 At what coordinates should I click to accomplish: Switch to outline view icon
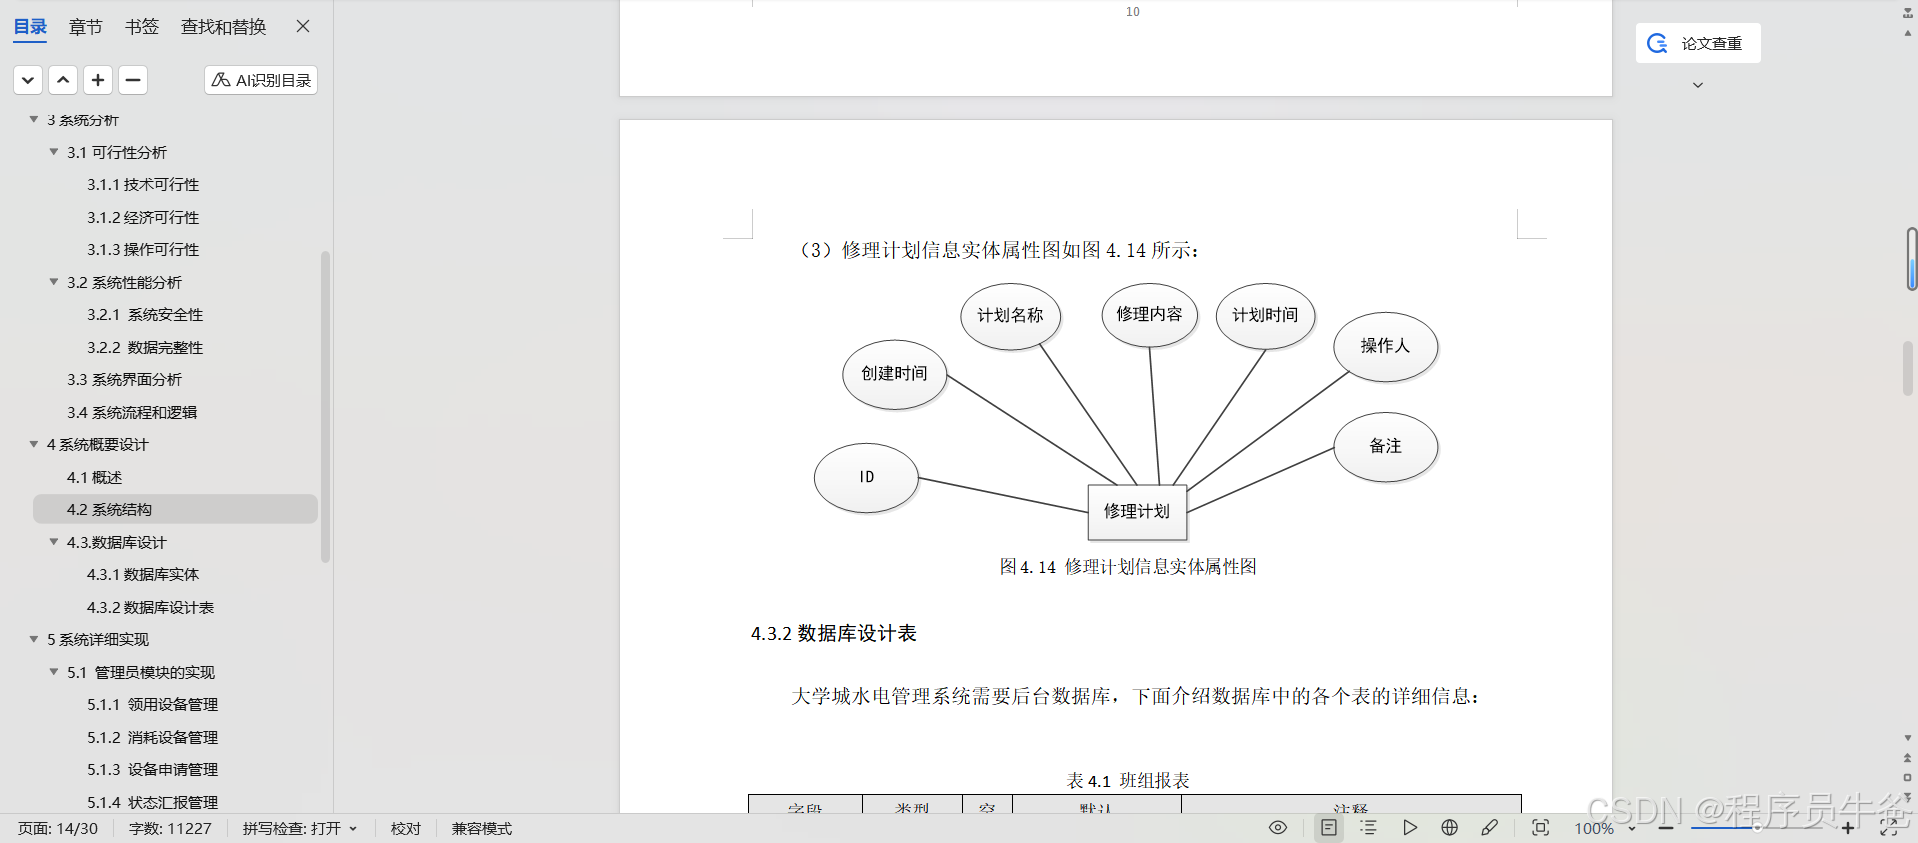tap(1369, 827)
